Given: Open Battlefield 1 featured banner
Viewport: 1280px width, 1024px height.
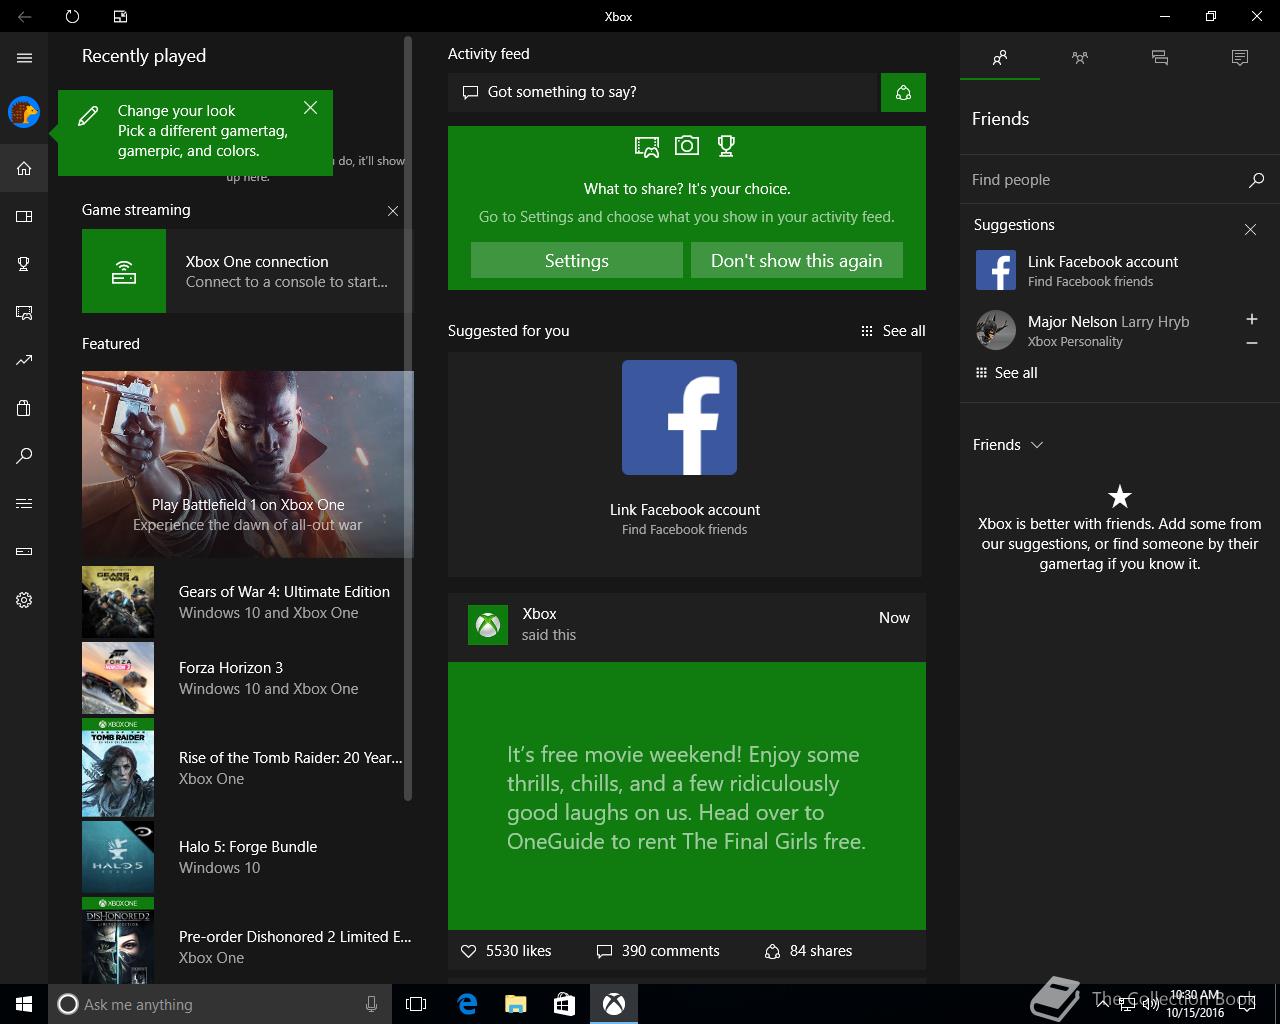Looking at the screenshot, I should tap(247, 464).
